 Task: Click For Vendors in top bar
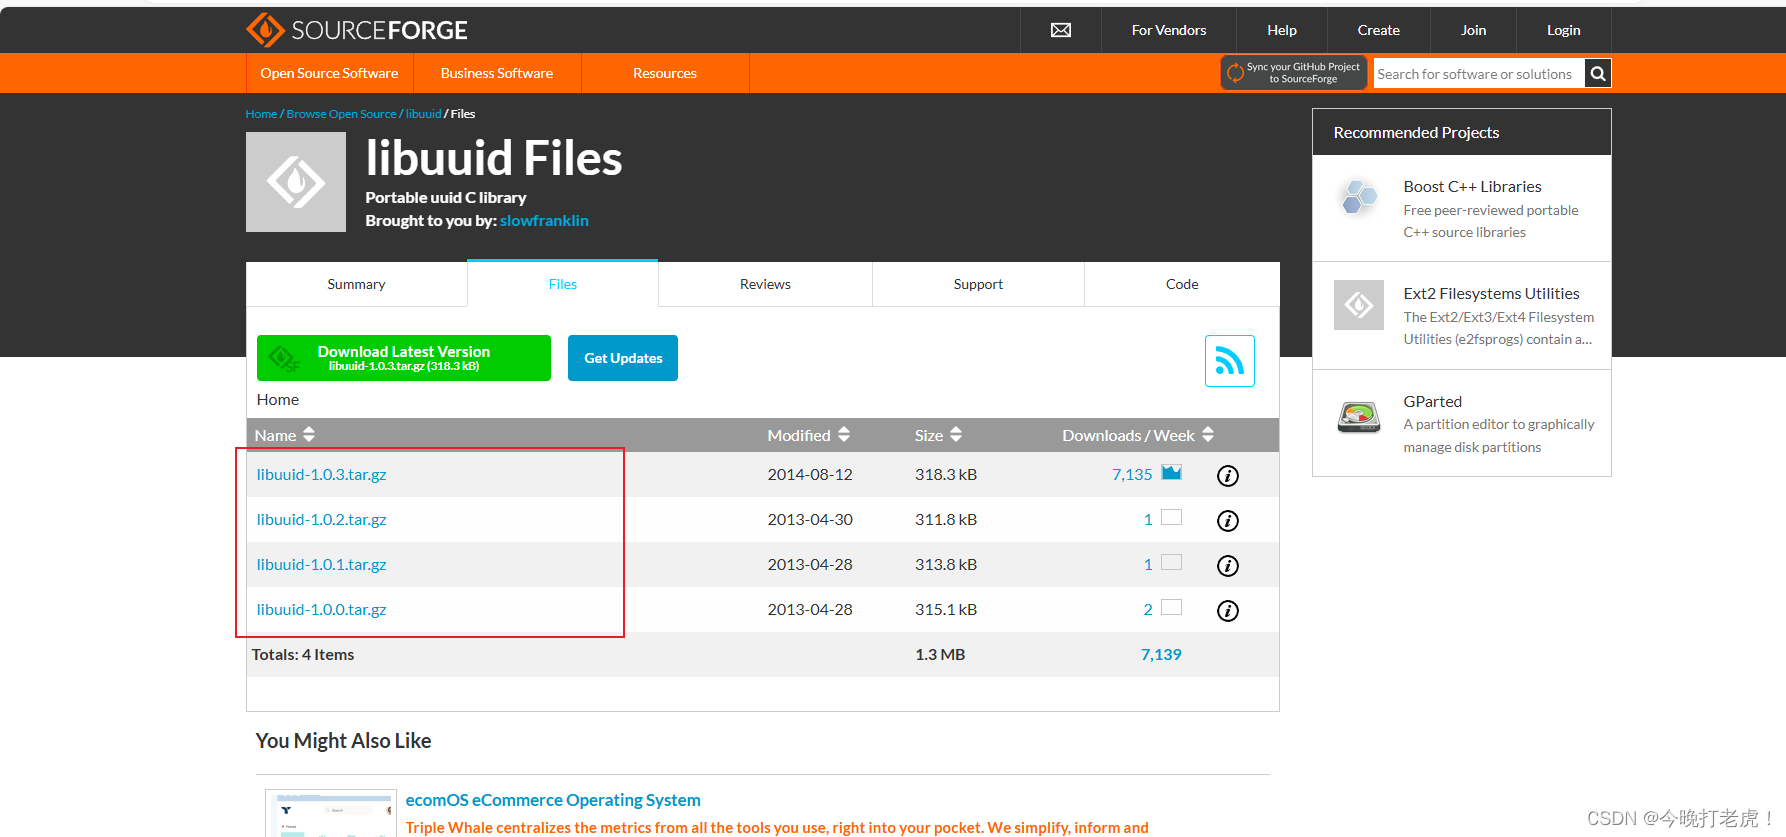[1169, 30]
